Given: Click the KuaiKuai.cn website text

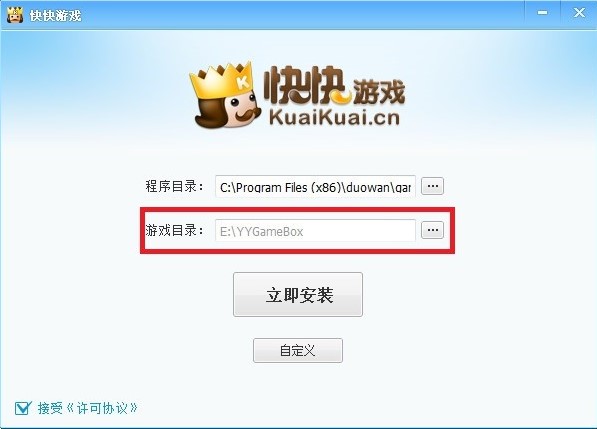Looking at the screenshot, I should coord(335,118).
